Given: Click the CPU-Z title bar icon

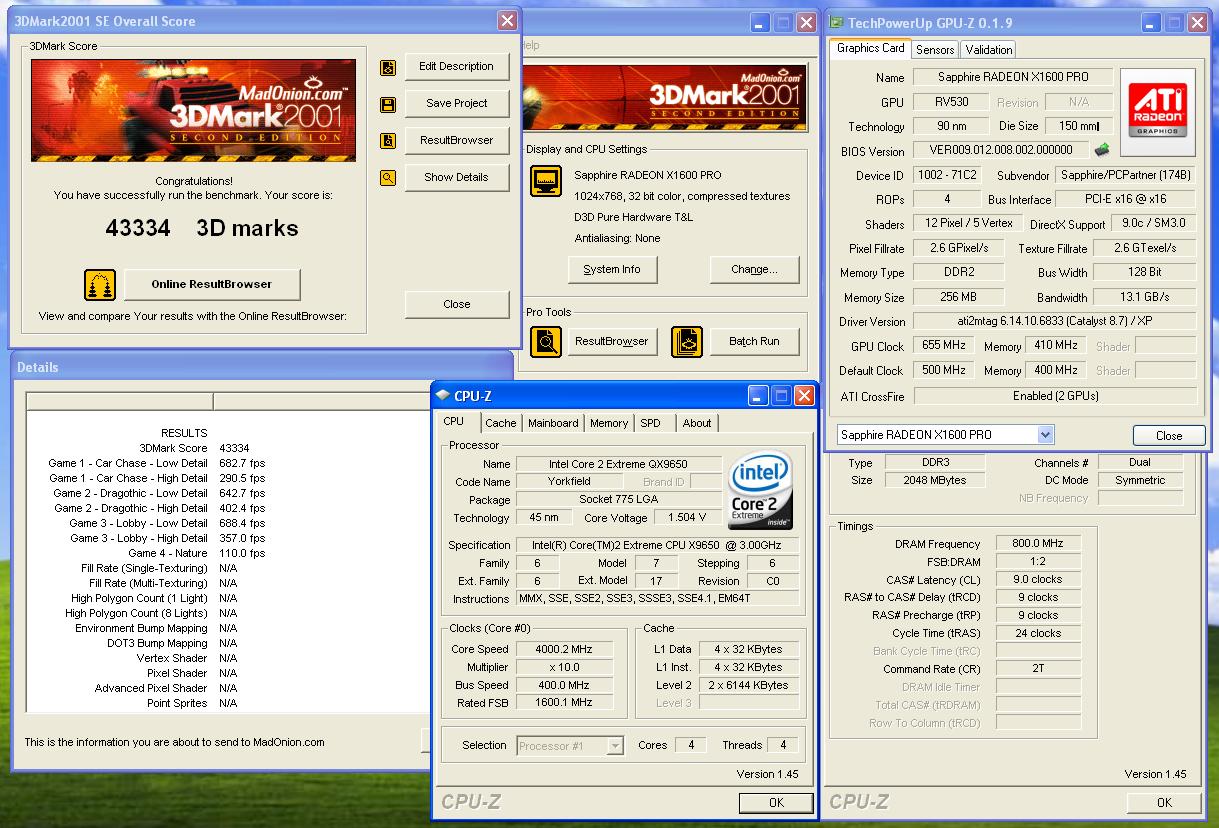Looking at the screenshot, I should pos(443,396).
